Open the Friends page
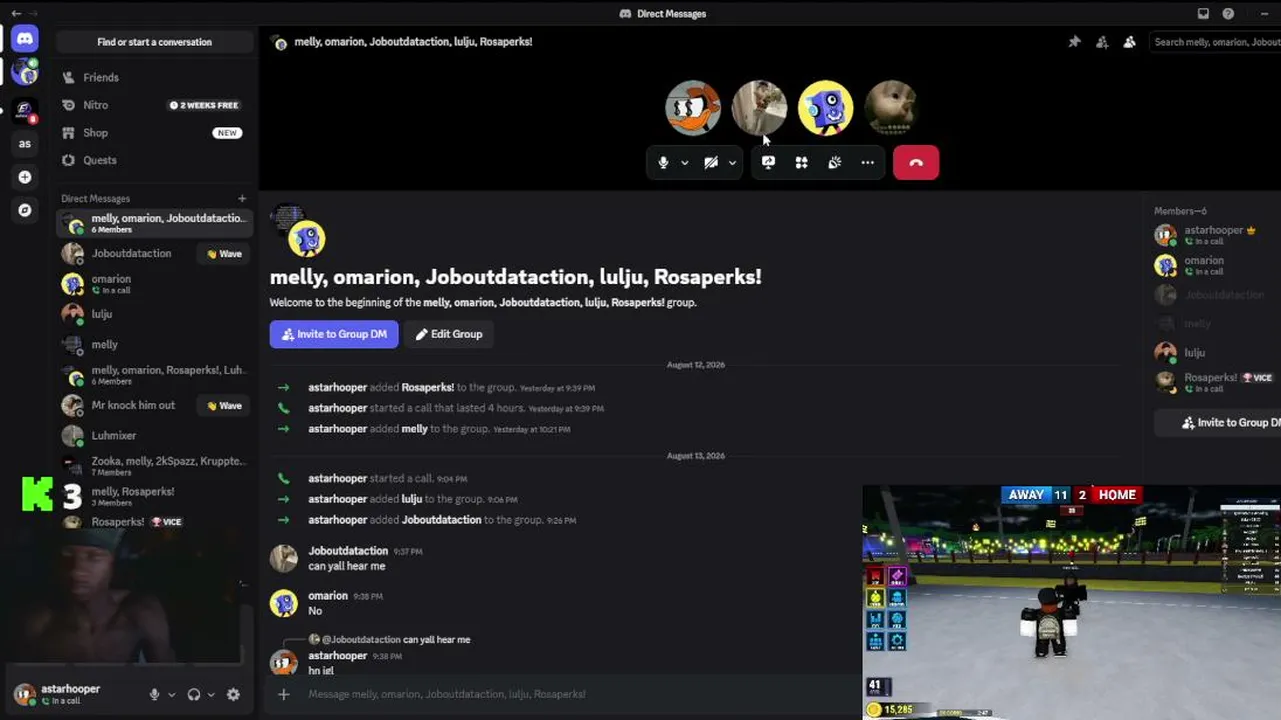1281x720 pixels. click(154, 77)
